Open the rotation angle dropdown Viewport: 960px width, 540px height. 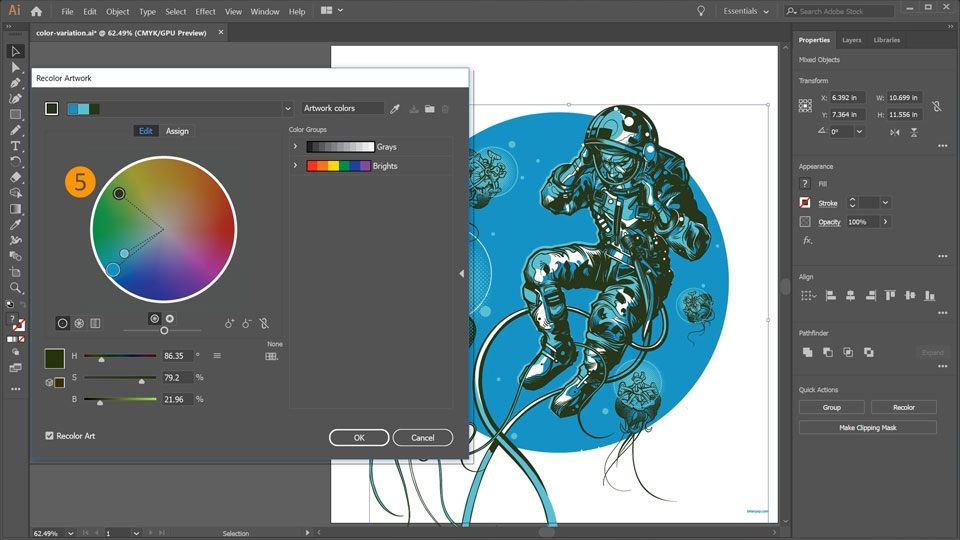click(860, 132)
